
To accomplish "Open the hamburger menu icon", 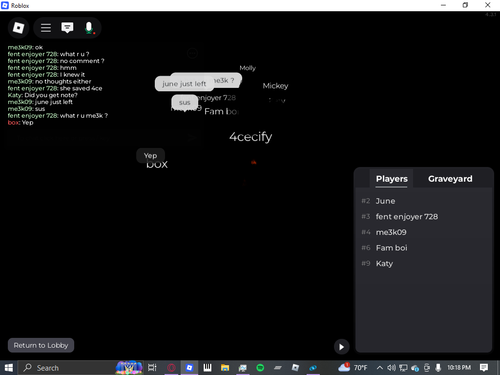I will 46,28.
